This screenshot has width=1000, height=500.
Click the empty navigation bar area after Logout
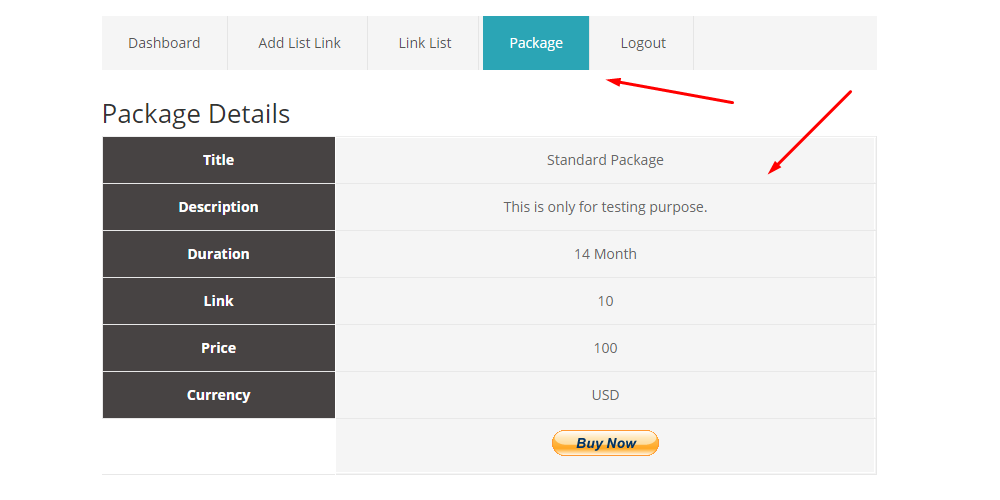pyautogui.click(x=785, y=43)
